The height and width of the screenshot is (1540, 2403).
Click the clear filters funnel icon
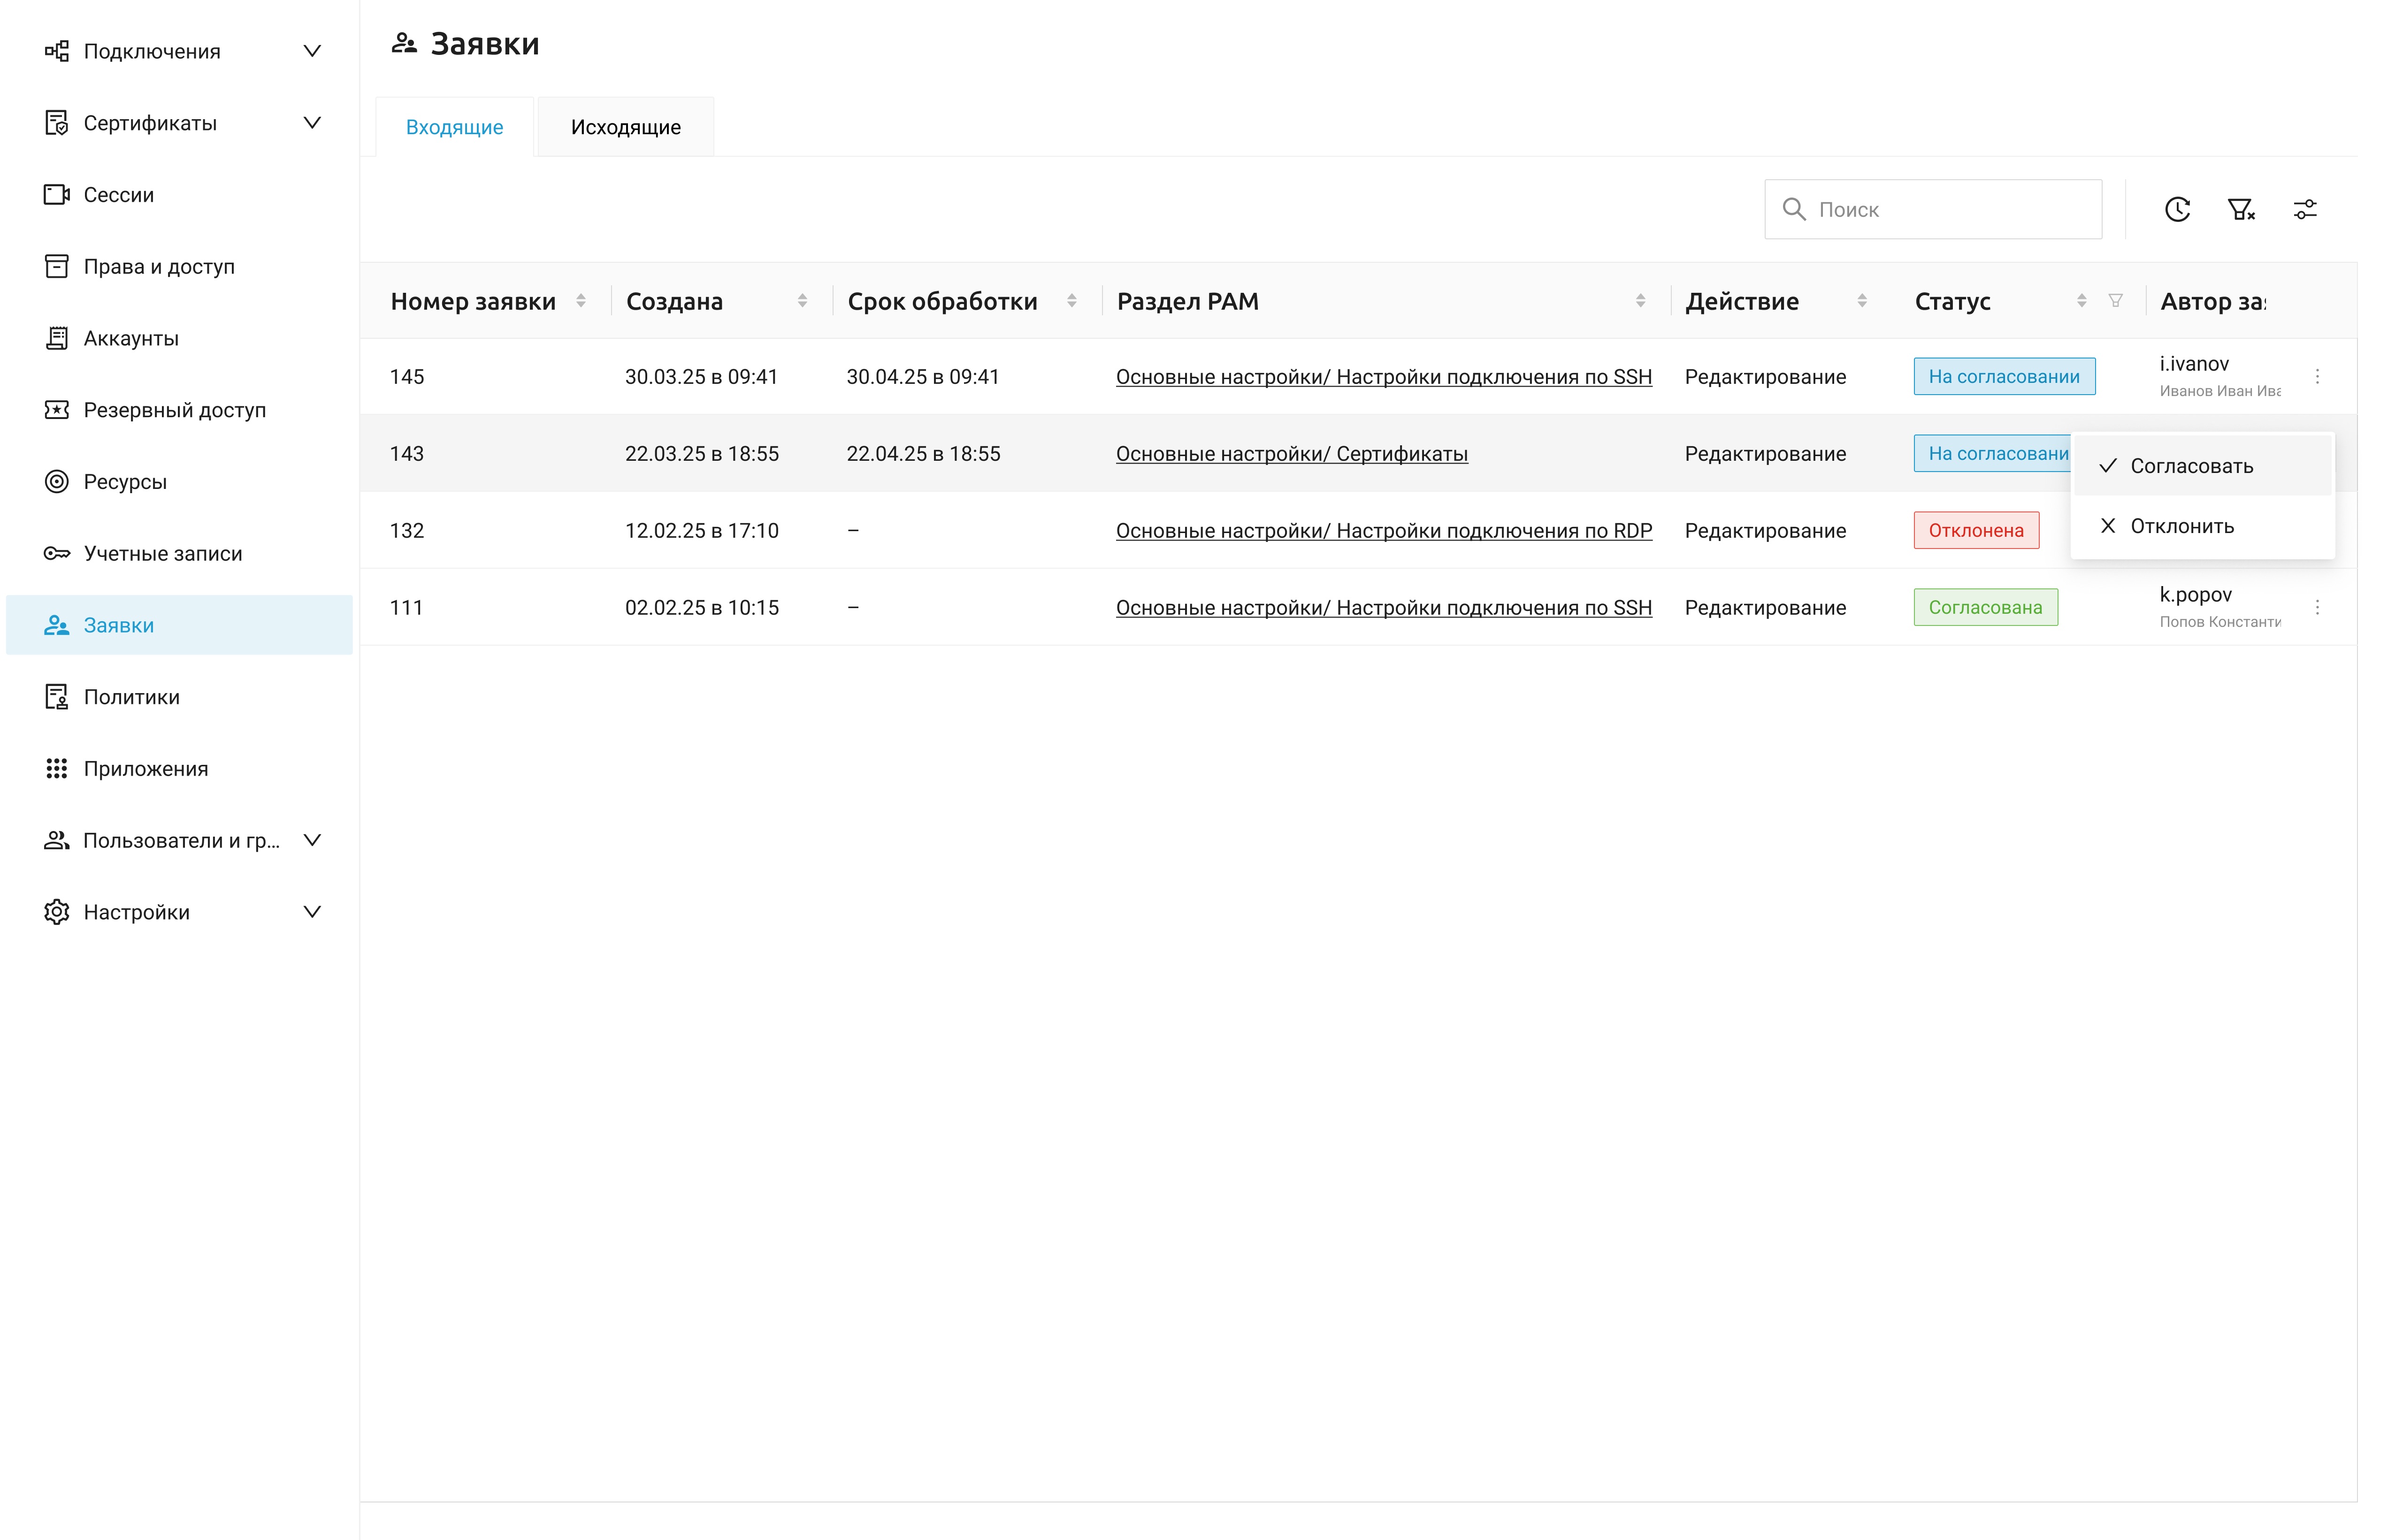[2241, 209]
